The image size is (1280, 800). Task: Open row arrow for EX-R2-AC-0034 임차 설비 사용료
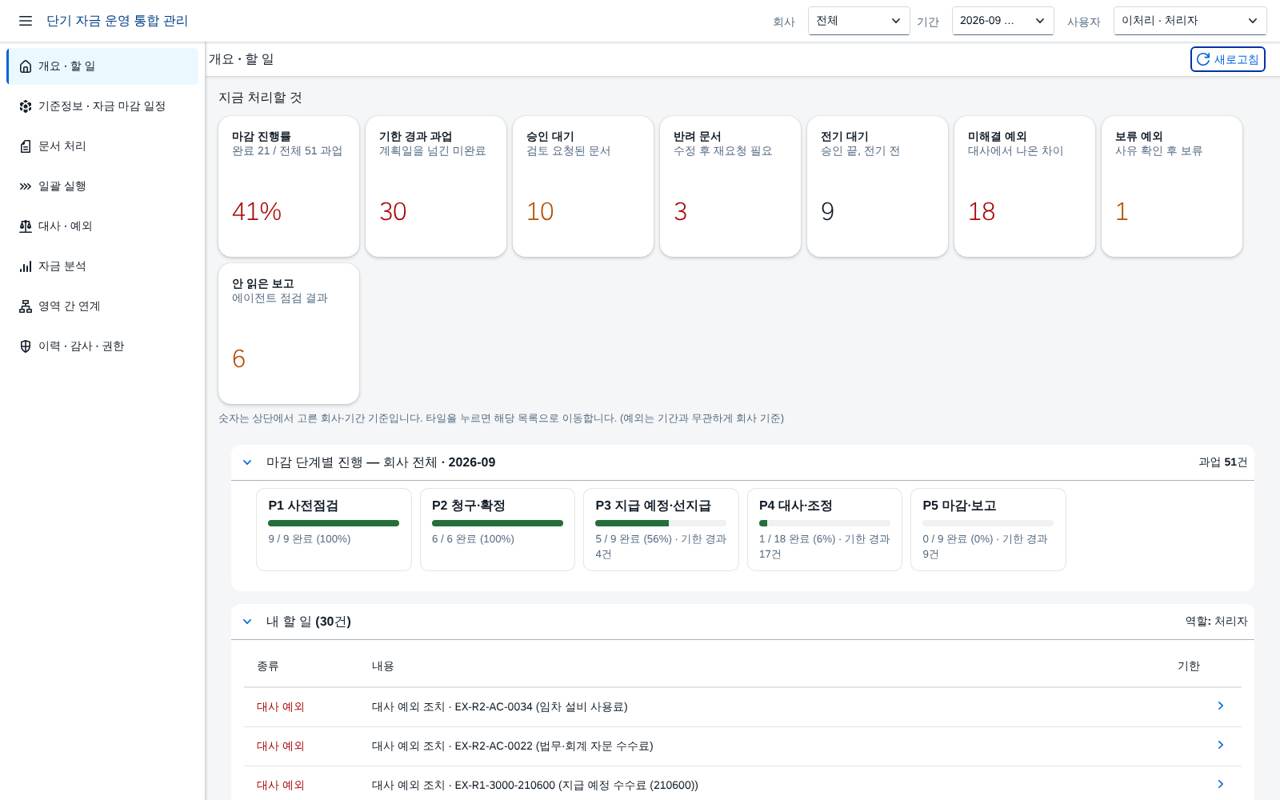click(x=1220, y=706)
